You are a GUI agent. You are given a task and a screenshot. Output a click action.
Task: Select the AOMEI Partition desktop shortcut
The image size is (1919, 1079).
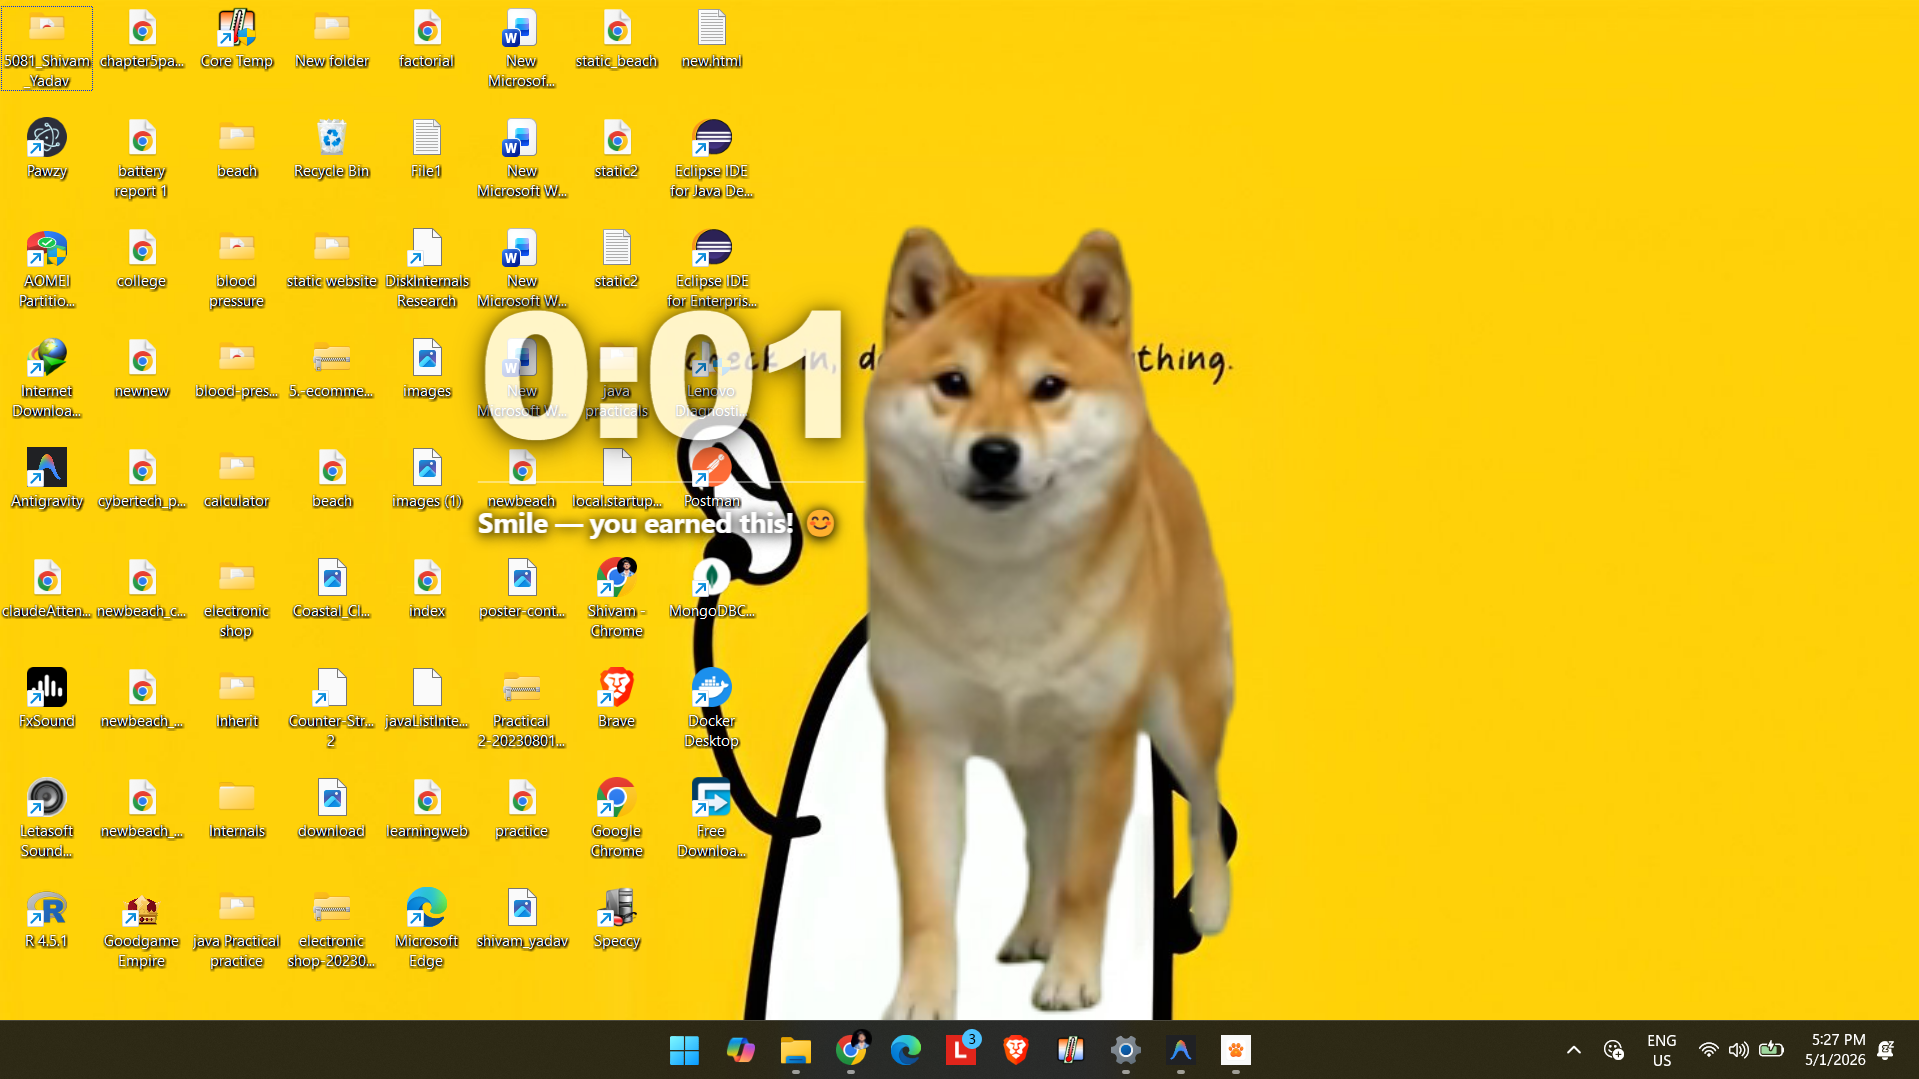coord(47,269)
